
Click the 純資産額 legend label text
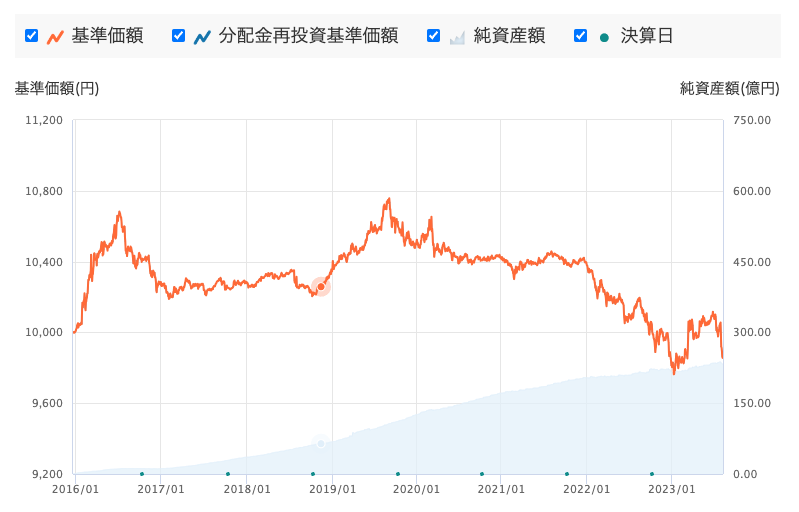coord(509,36)
